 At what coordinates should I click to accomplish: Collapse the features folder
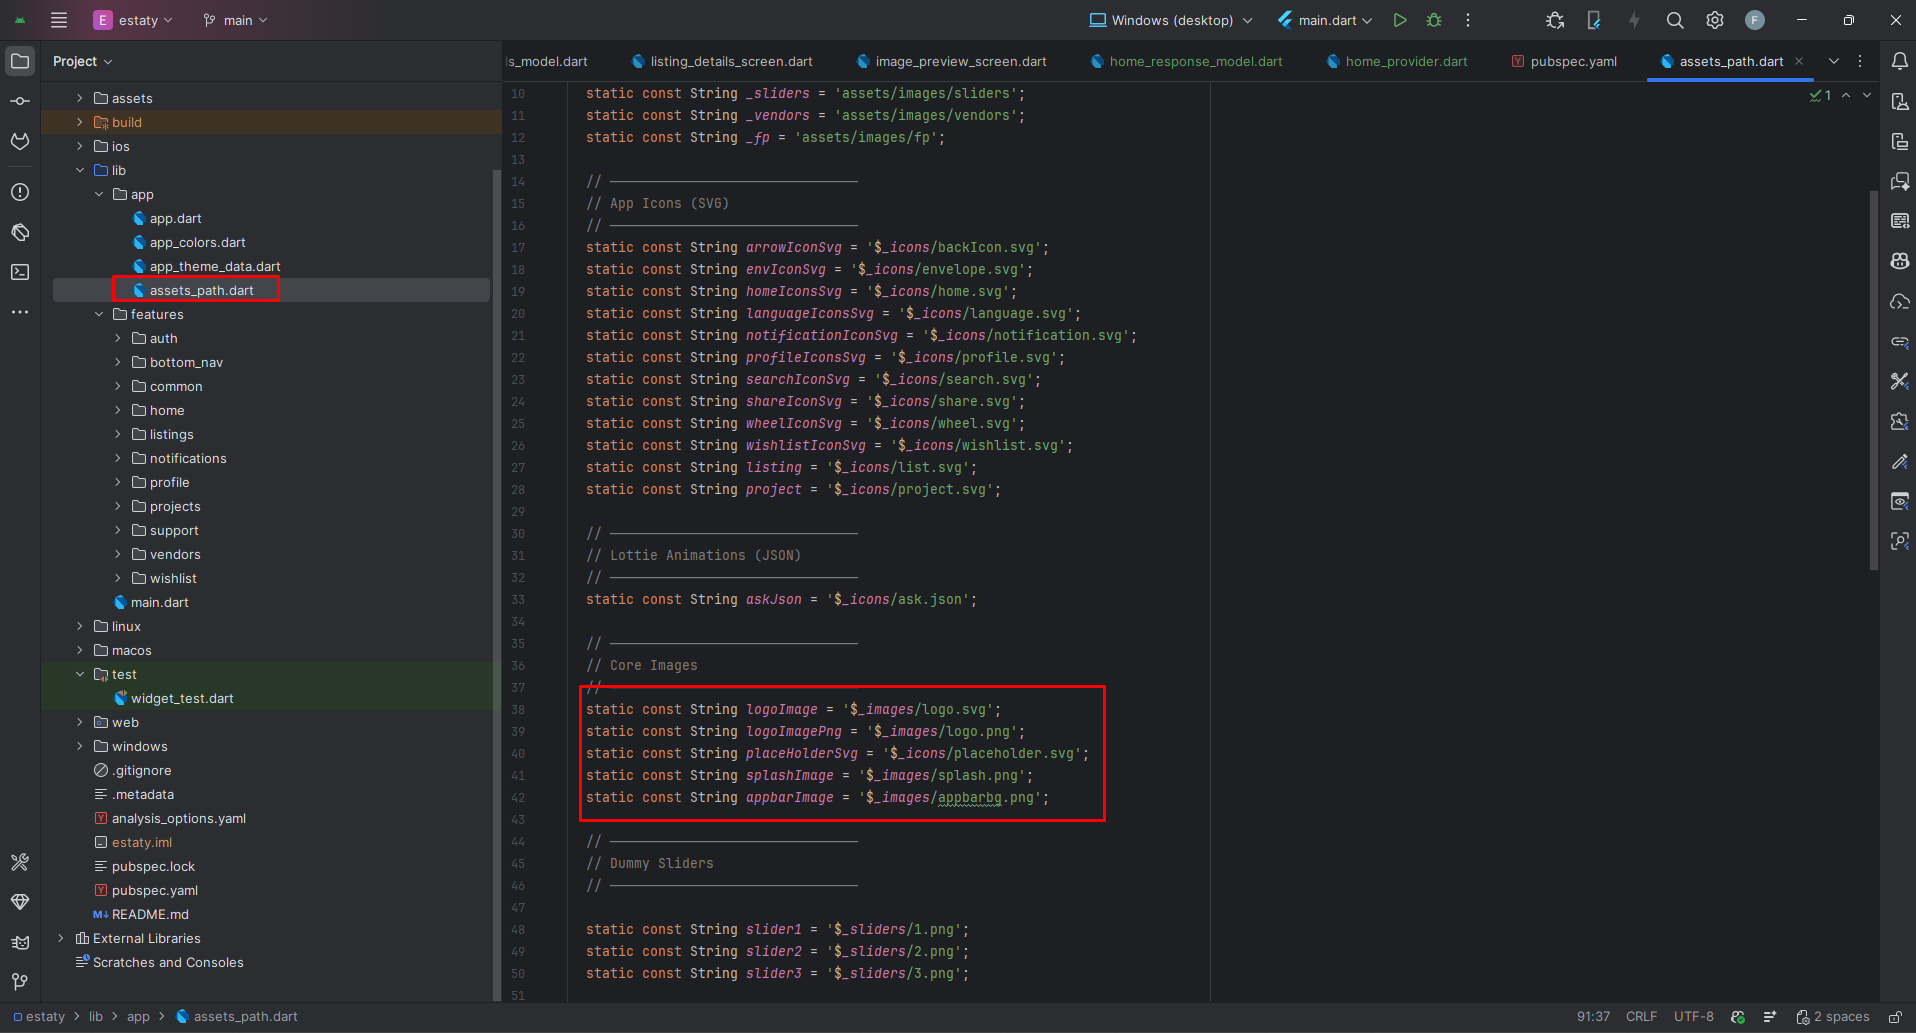(x=99, y=314)
